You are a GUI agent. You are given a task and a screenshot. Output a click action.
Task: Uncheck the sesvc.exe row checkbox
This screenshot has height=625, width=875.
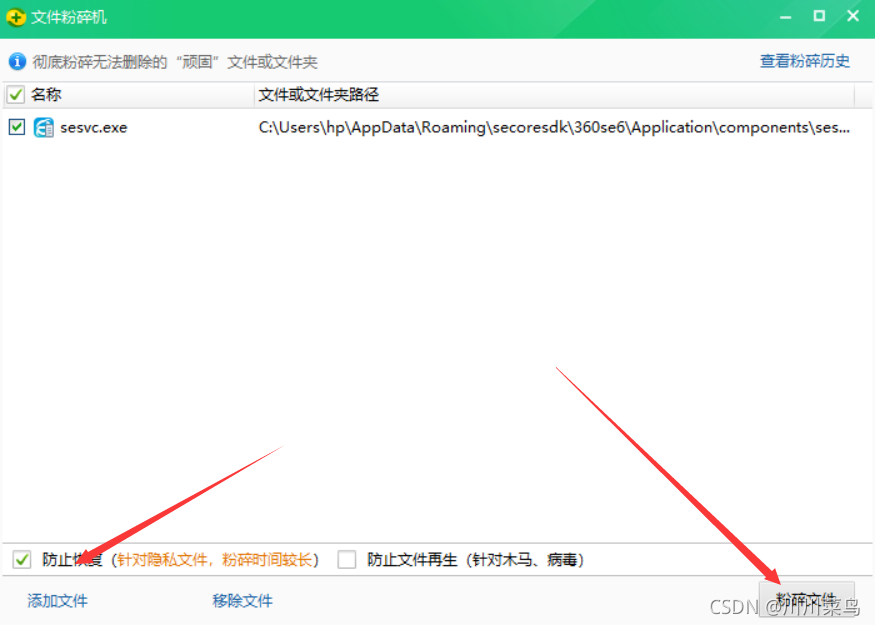[x=17, y=127]
